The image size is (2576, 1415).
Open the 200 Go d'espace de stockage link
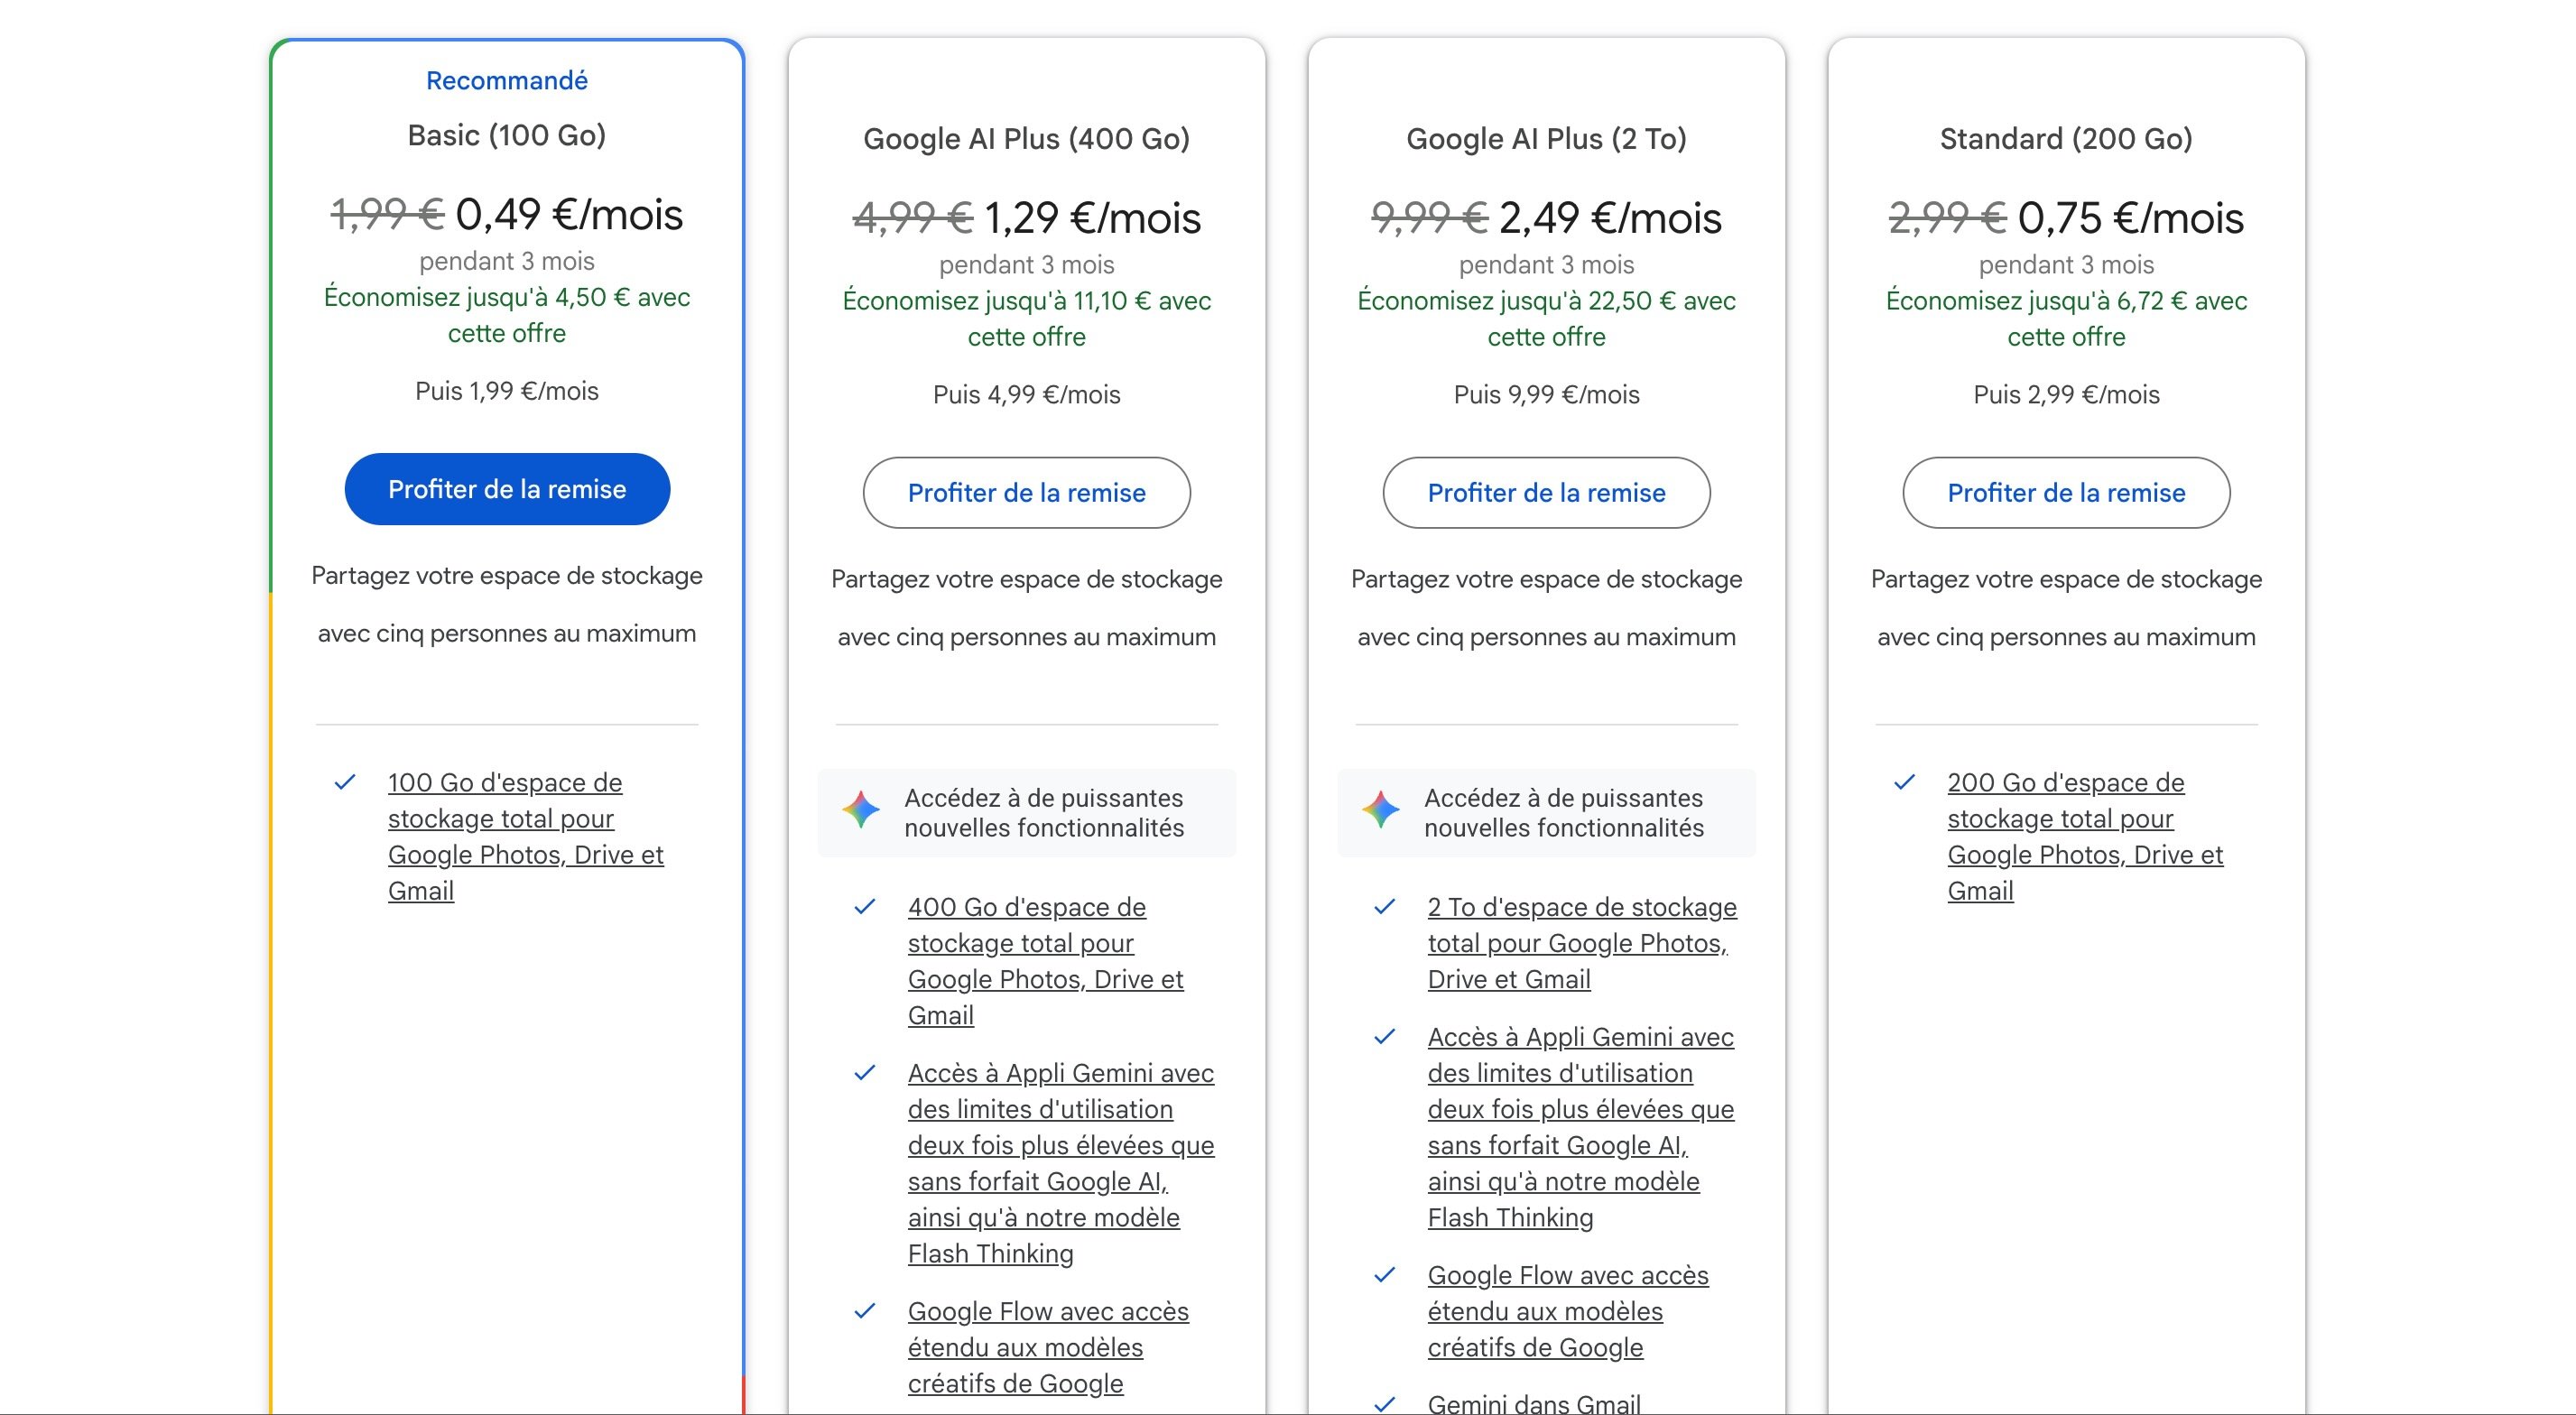(2086, 837)
